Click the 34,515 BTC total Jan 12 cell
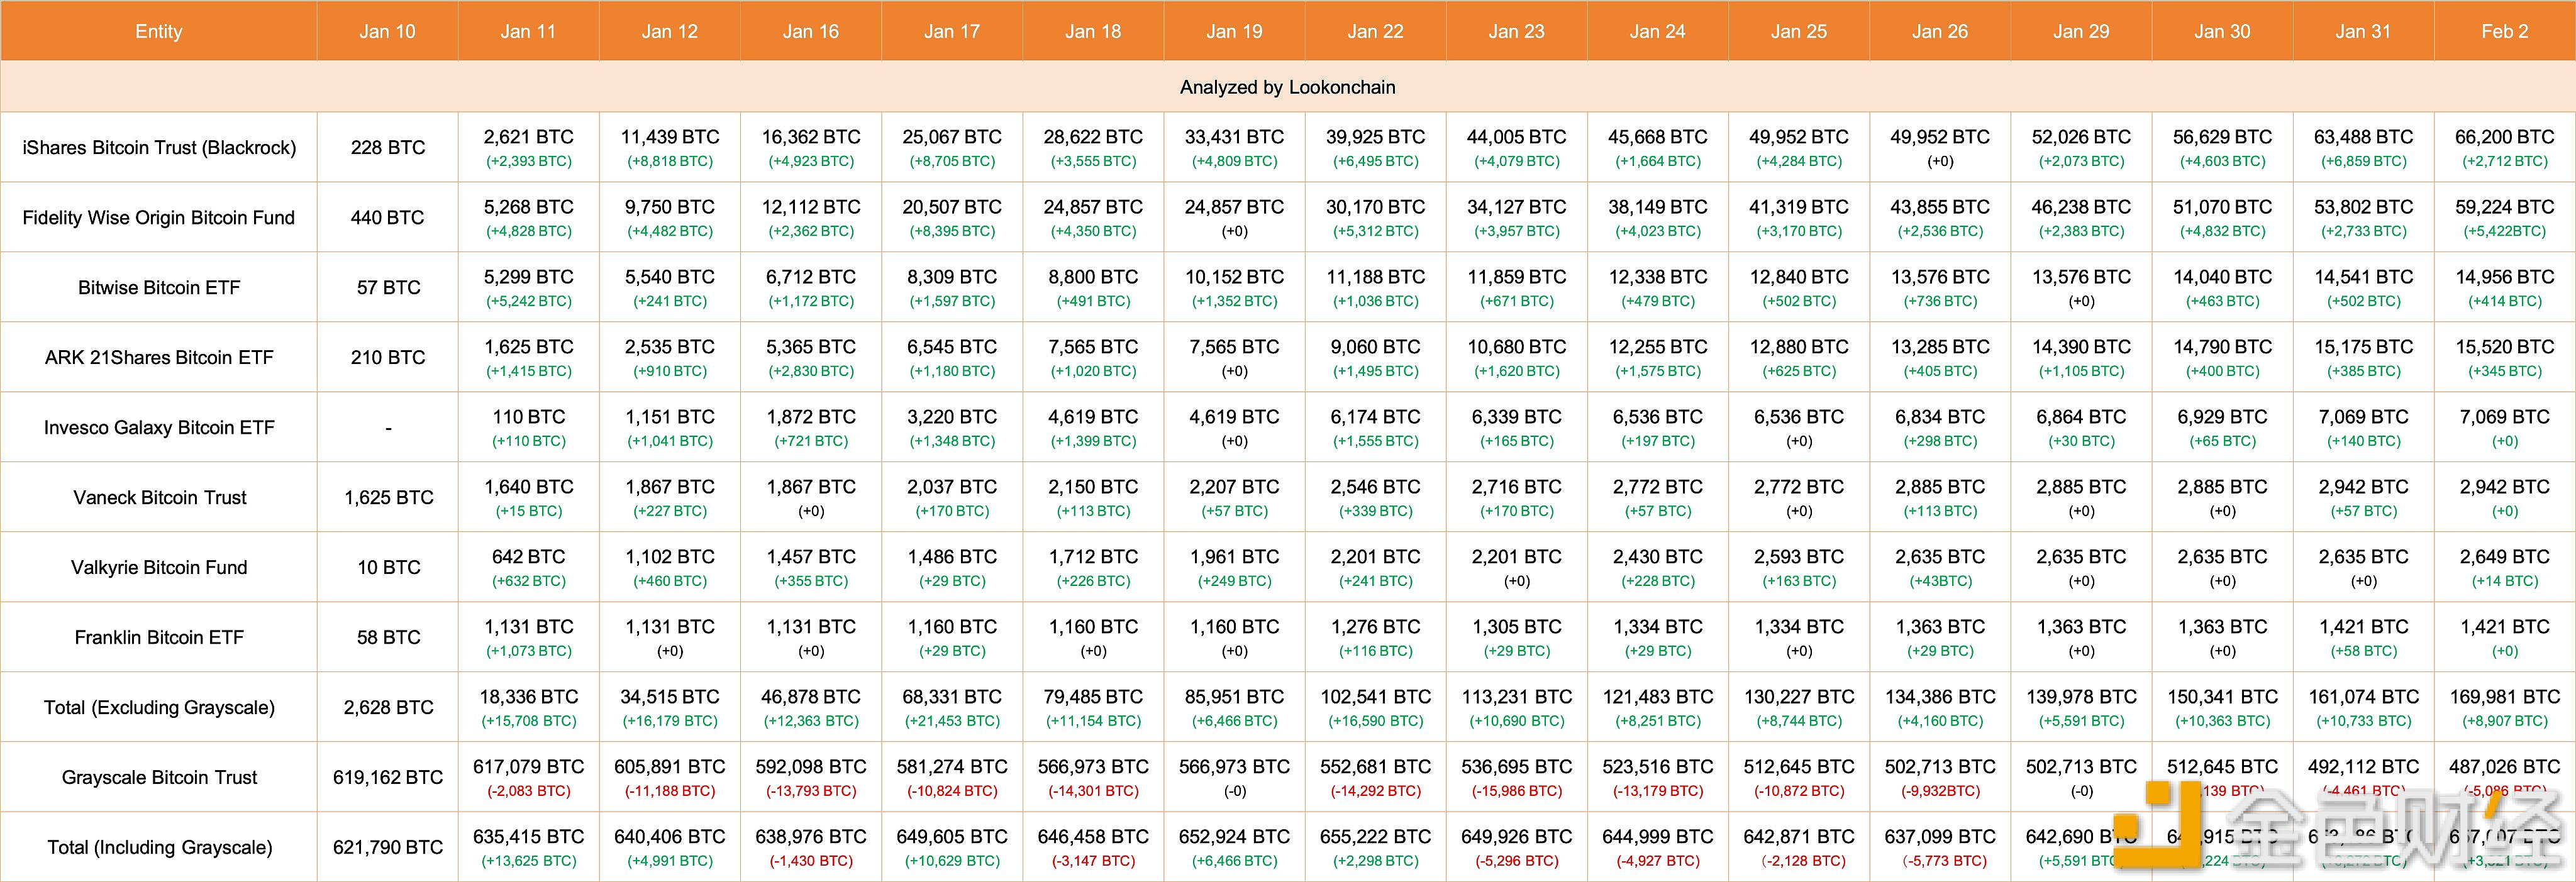Screen dimensions: 2576x882 pos(670,707)
